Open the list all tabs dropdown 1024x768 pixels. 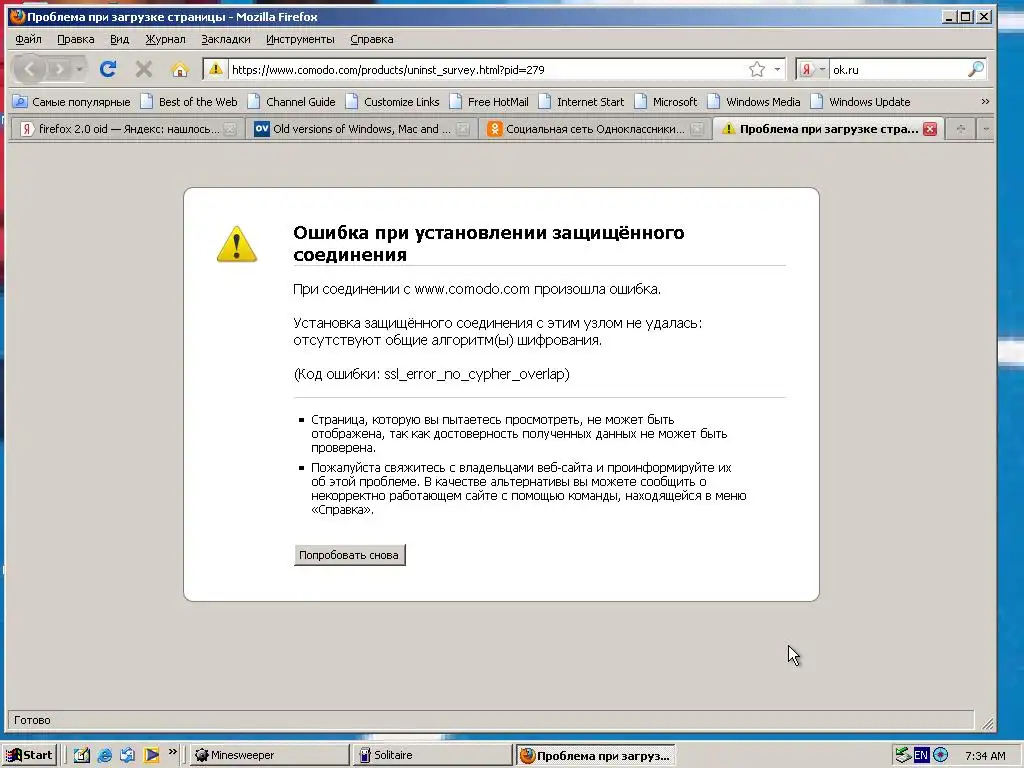coord(985,129)
